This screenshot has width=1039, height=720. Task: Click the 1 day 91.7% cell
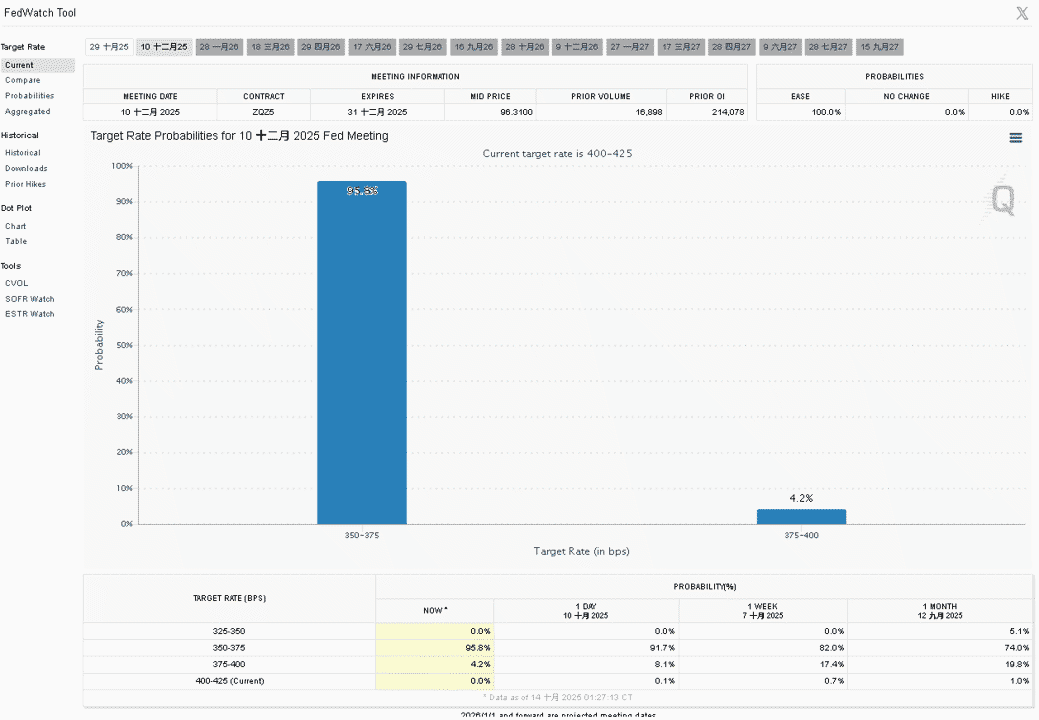click(x=586, y=648)
